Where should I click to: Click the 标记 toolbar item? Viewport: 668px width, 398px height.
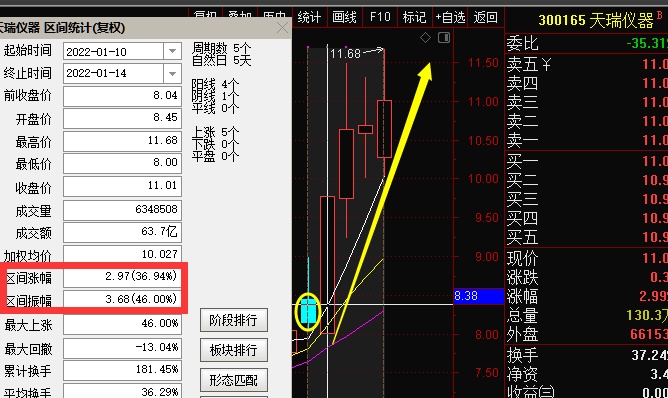point(414,17)
